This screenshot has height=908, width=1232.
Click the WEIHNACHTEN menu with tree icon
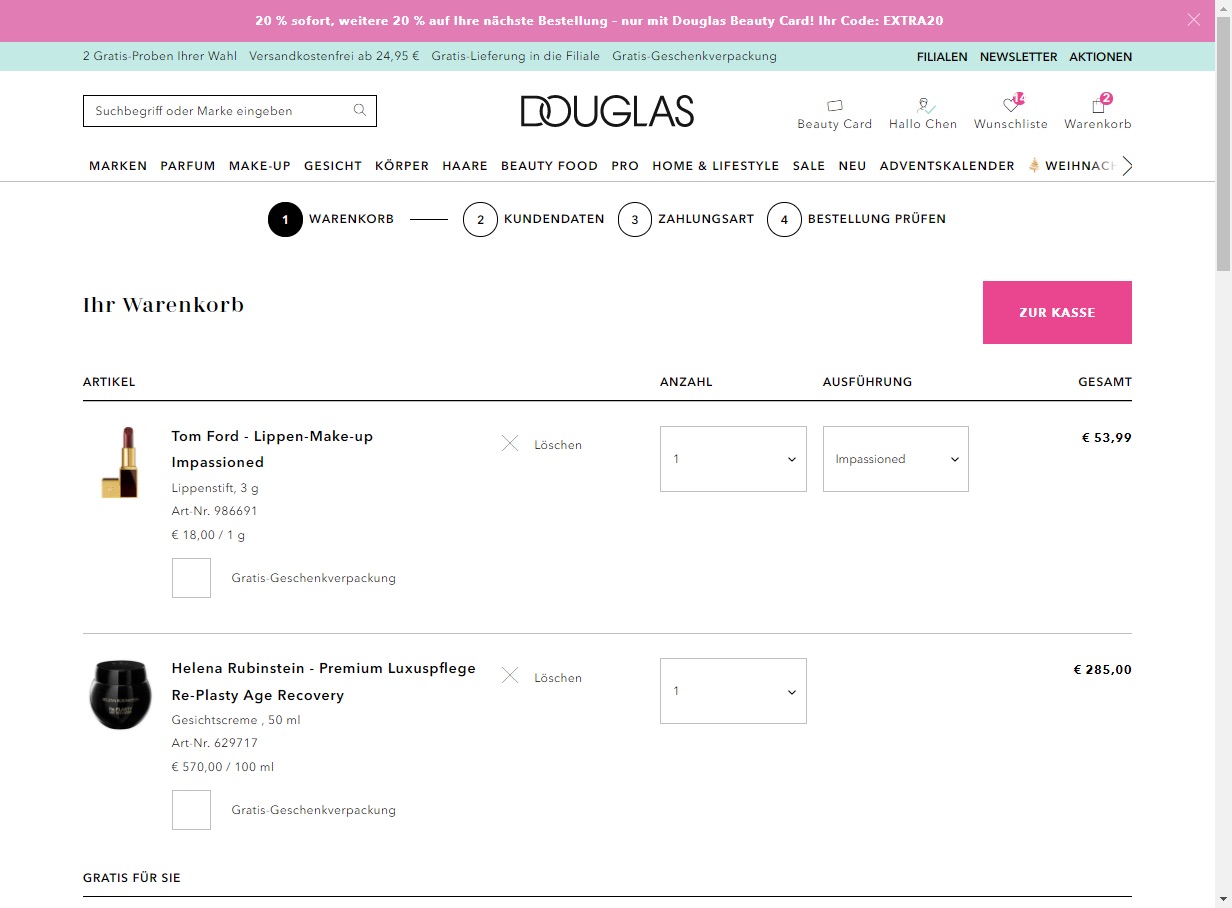click(1074, 166)
